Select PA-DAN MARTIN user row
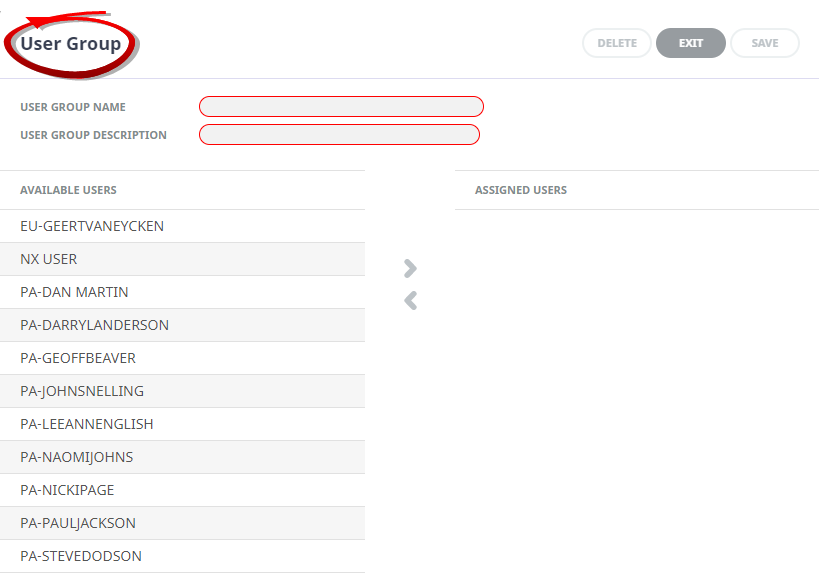819x573 pixels. [182, 292]
